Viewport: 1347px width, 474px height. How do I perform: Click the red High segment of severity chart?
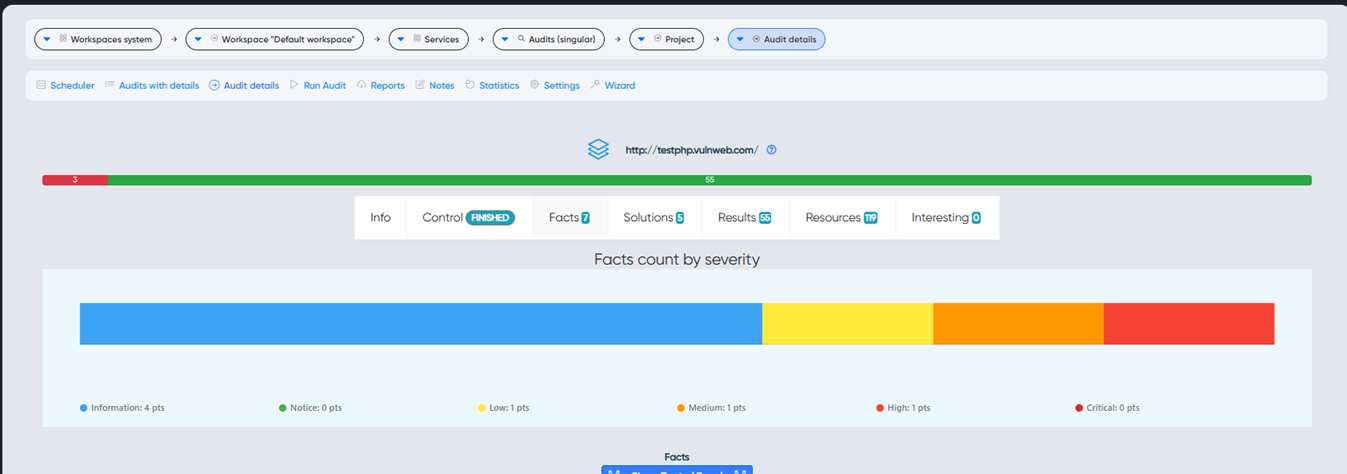(x=1189, y=324)
